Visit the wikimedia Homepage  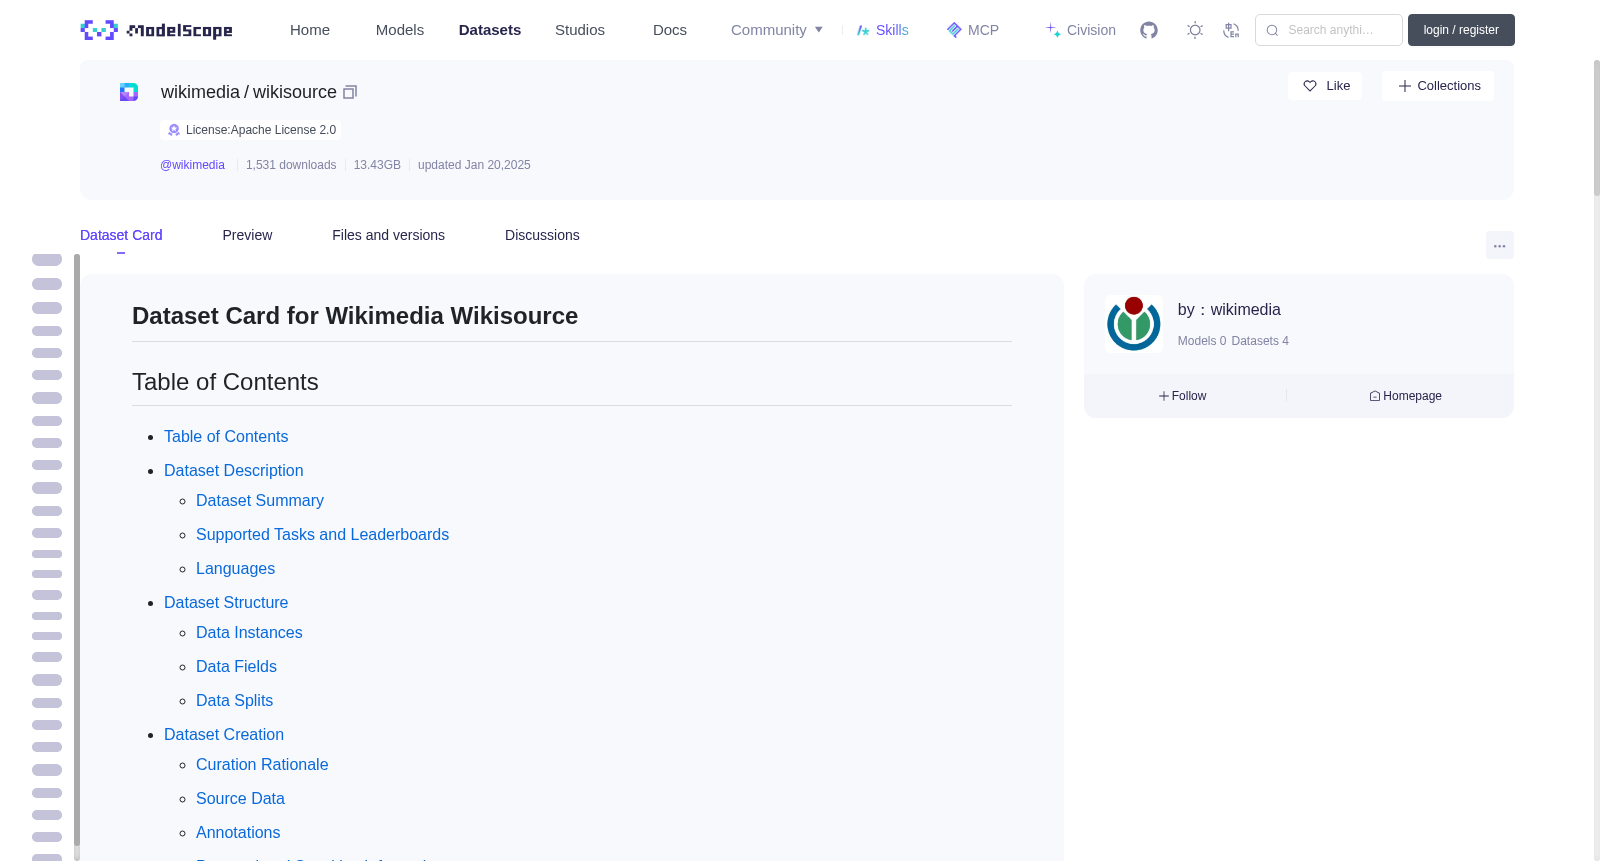[1405, 396]
